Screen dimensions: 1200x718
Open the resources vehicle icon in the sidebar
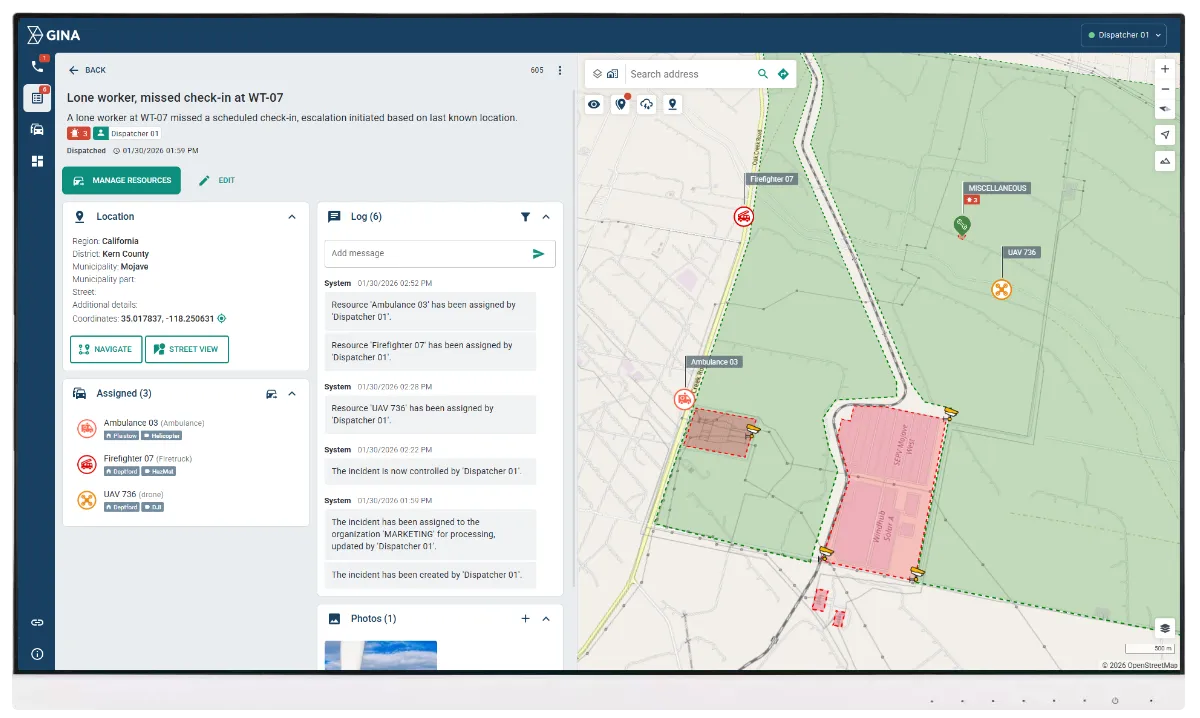(38, 128)
